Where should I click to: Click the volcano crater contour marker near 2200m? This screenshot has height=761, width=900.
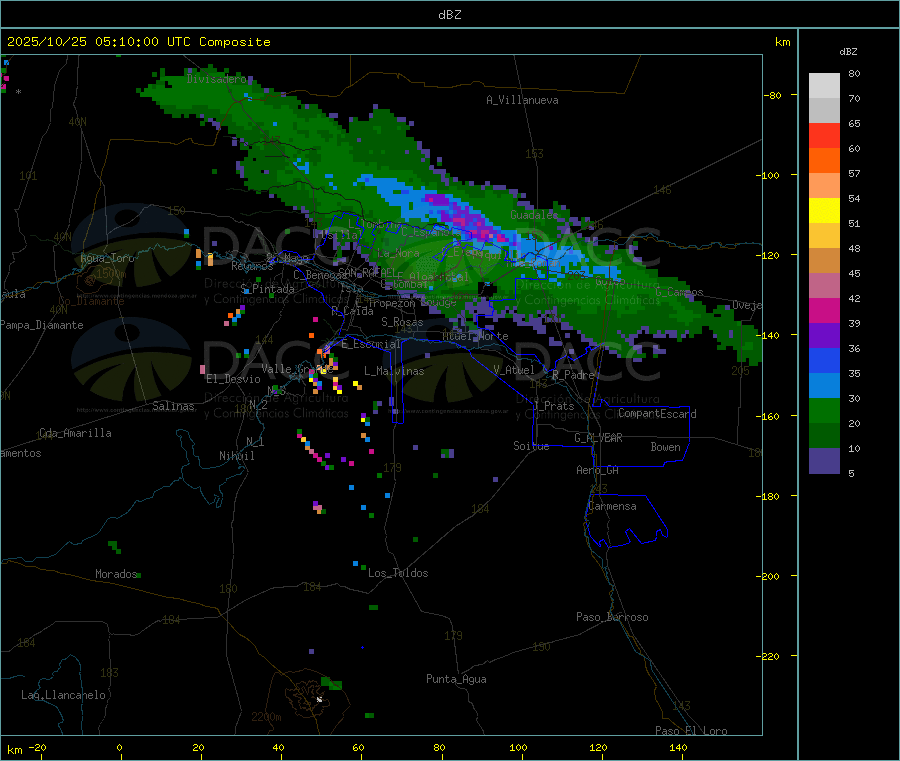pos(319,700)
